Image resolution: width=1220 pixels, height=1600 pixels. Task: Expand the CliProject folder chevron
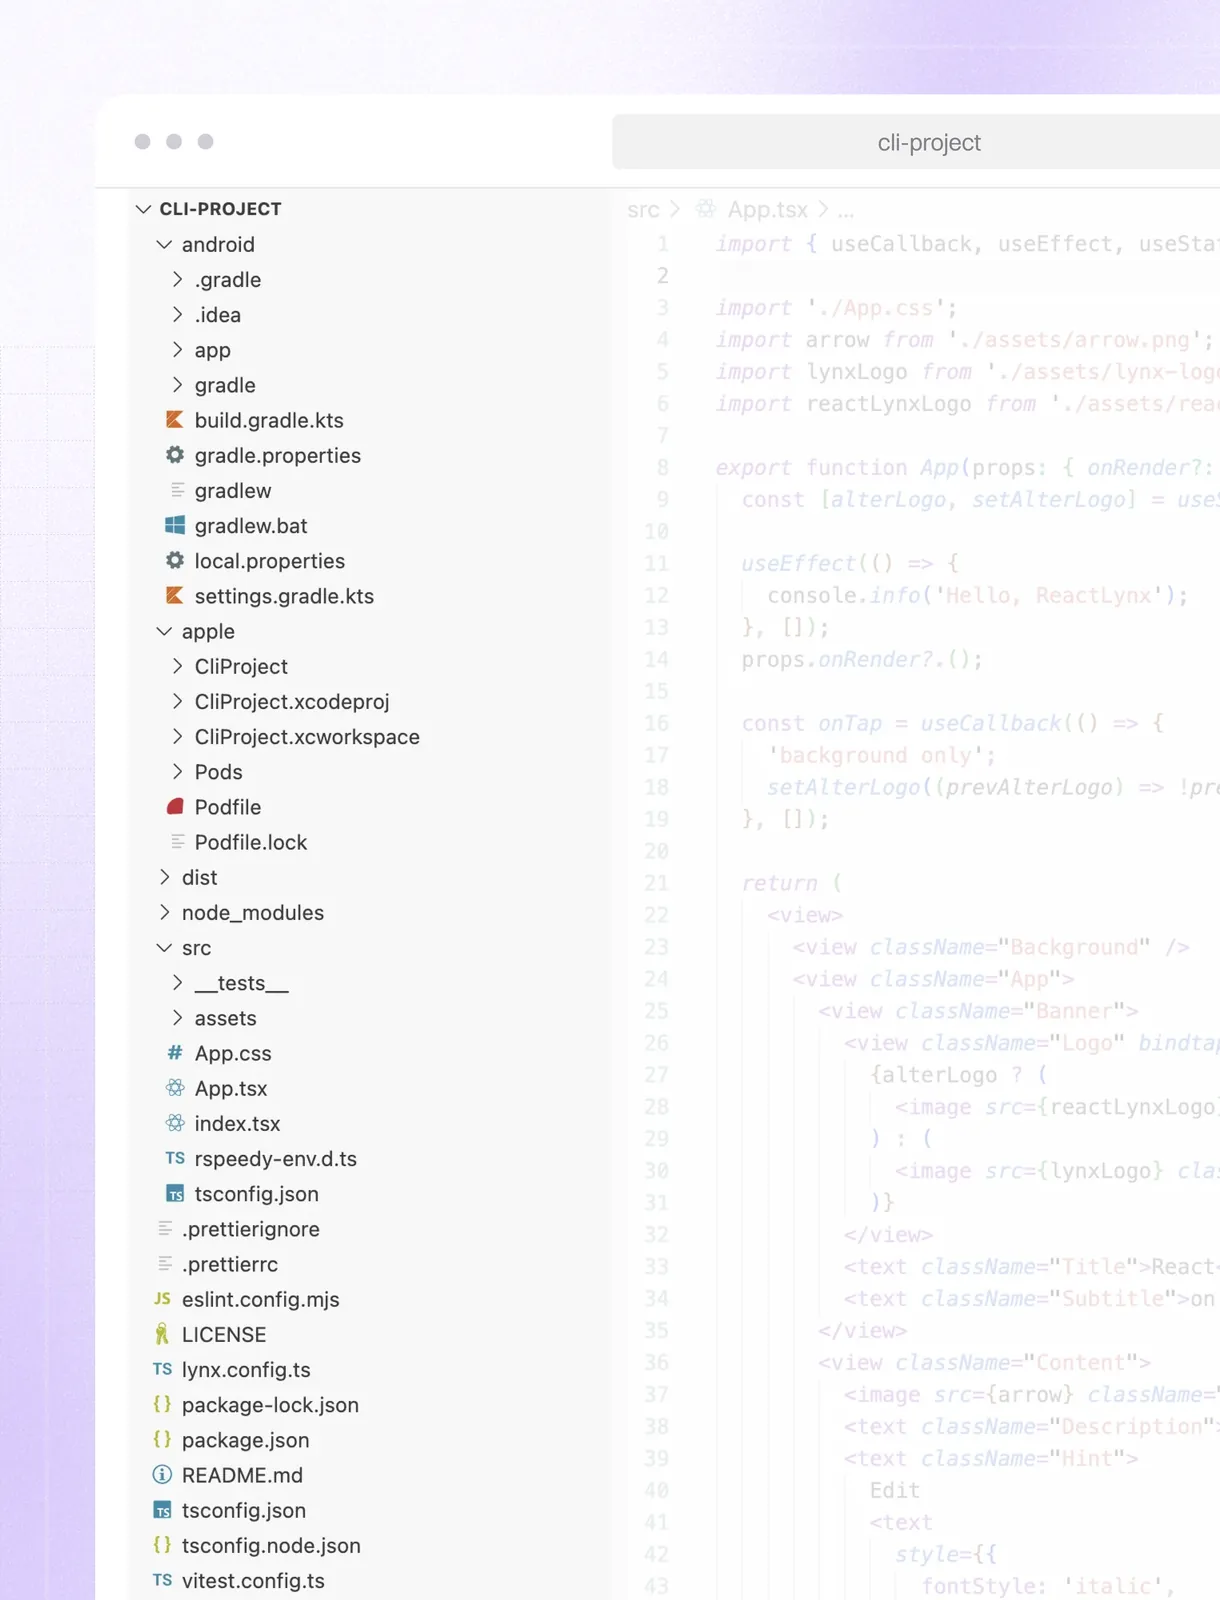pos(177,666)
